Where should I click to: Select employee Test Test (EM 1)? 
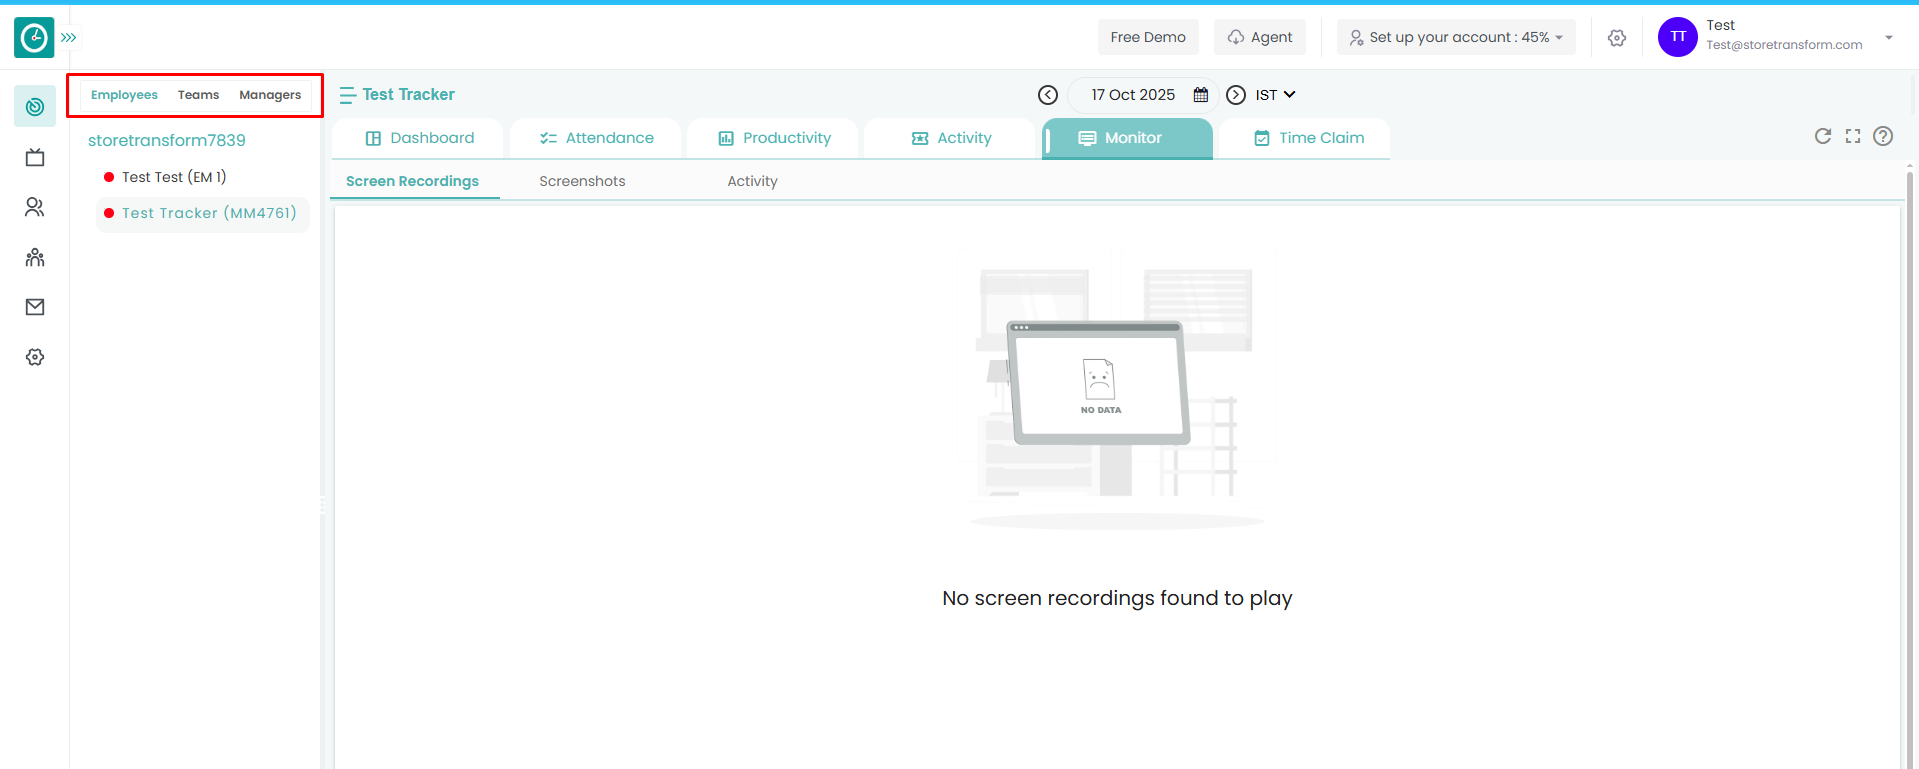click(x=174, y=177)
